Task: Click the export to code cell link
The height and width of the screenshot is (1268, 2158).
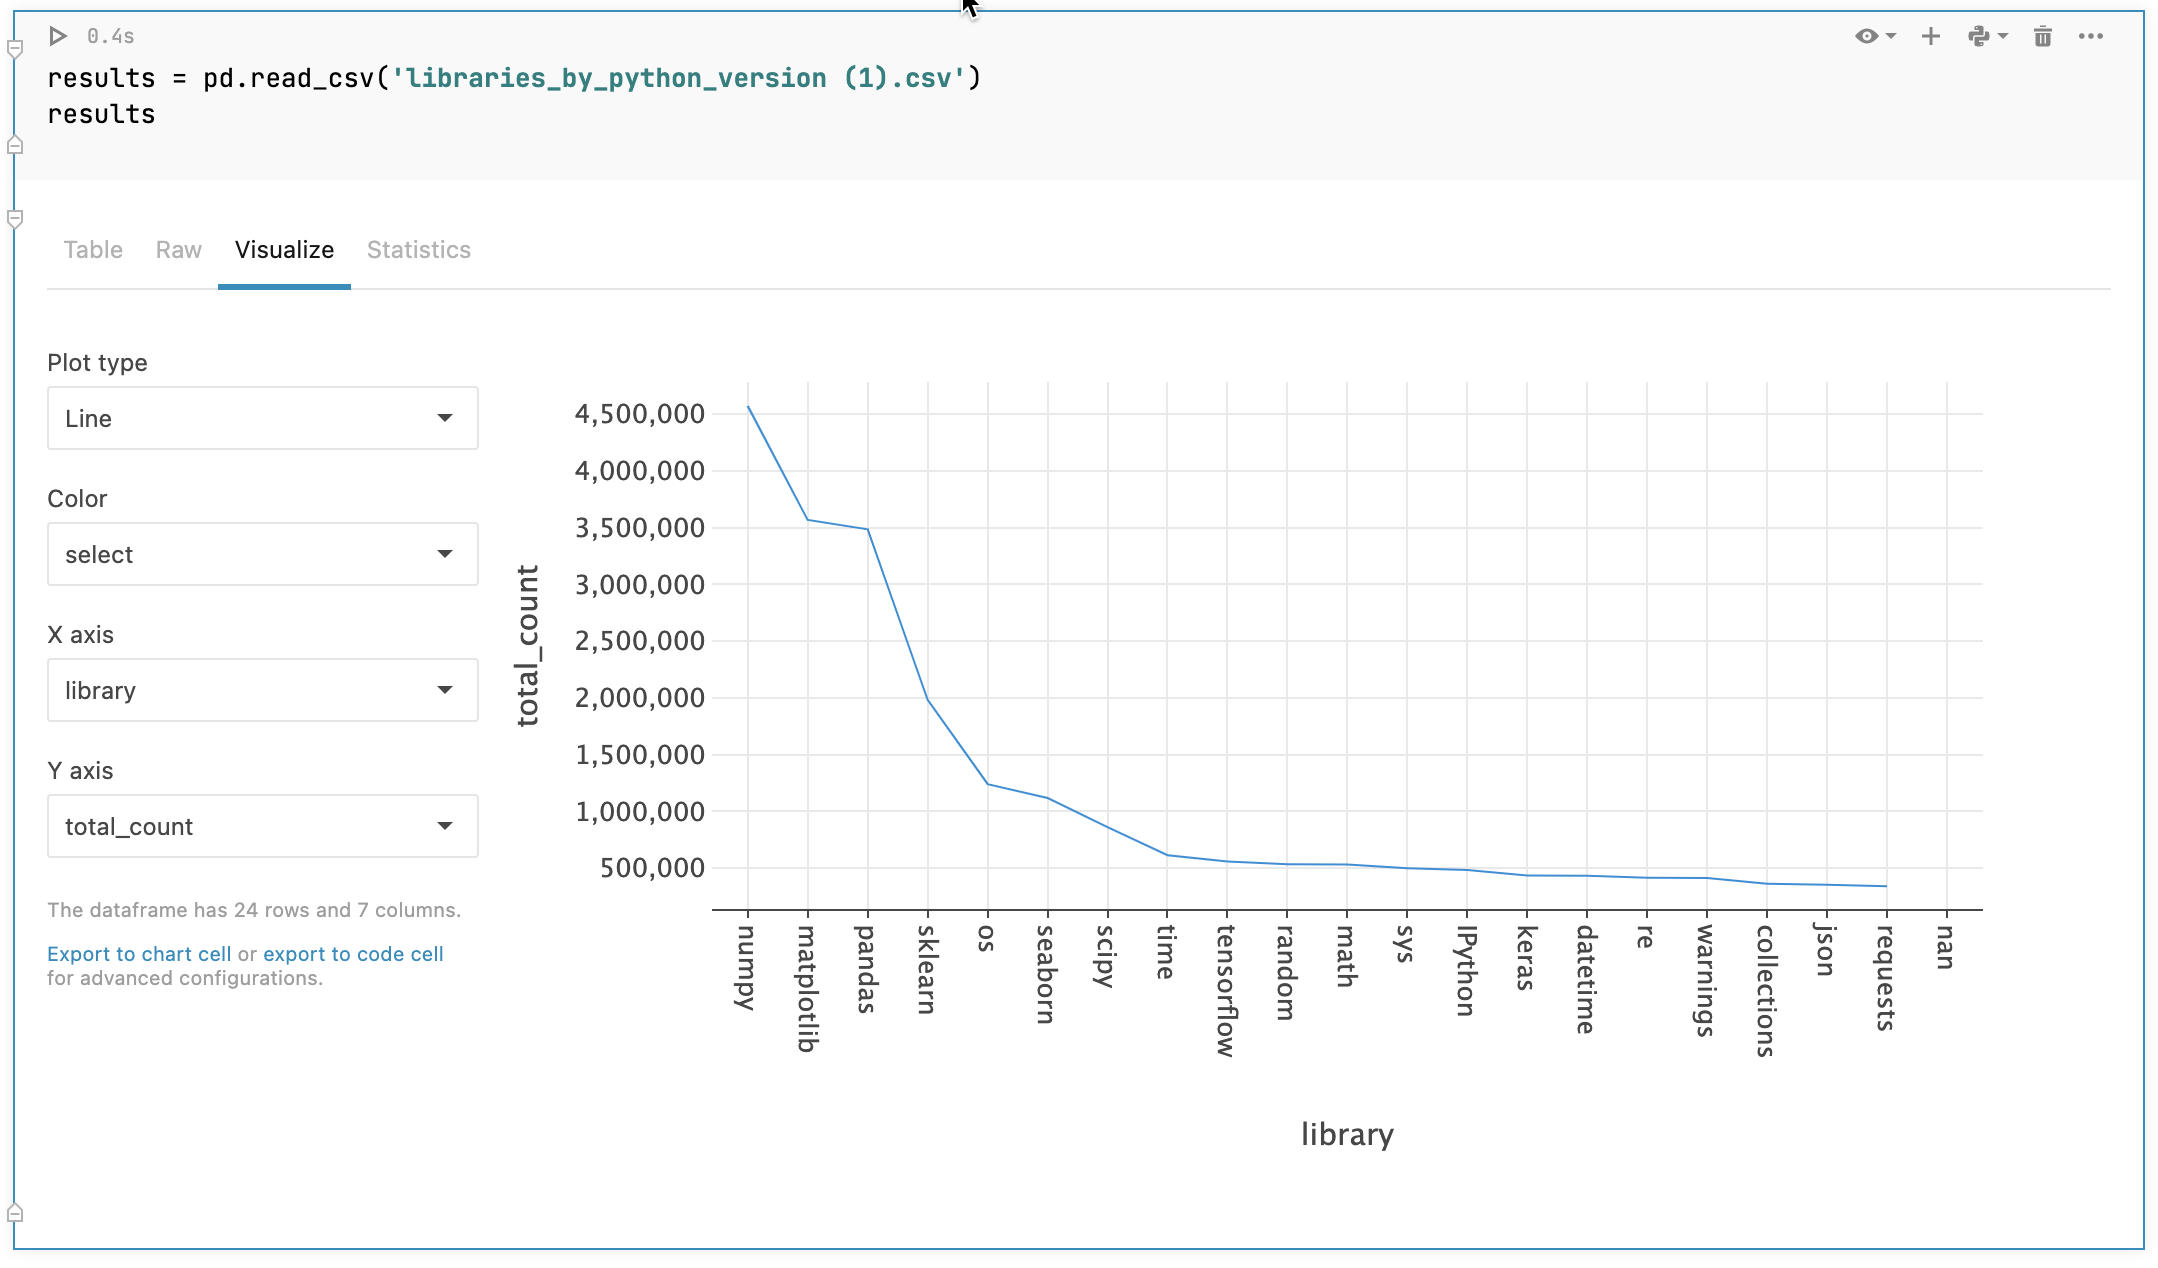Action: coord(353,953)
